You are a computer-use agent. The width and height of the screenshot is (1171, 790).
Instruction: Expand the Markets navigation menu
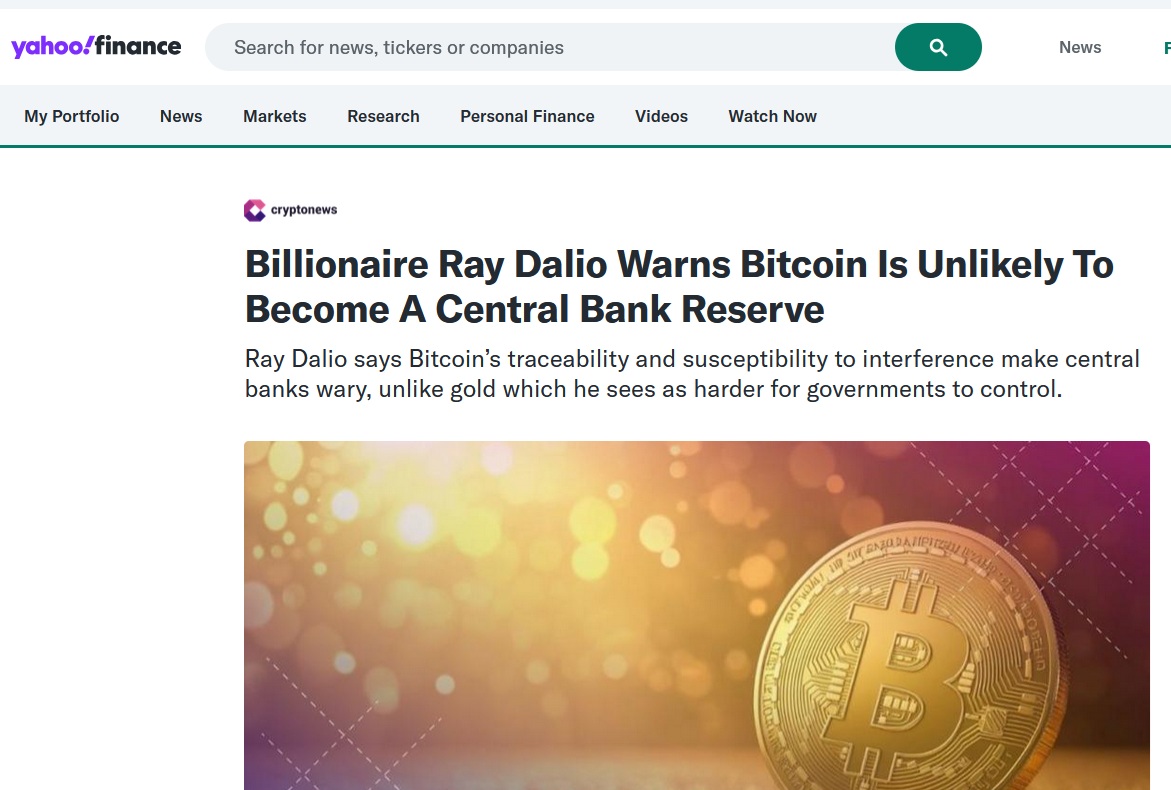point(275,116)
